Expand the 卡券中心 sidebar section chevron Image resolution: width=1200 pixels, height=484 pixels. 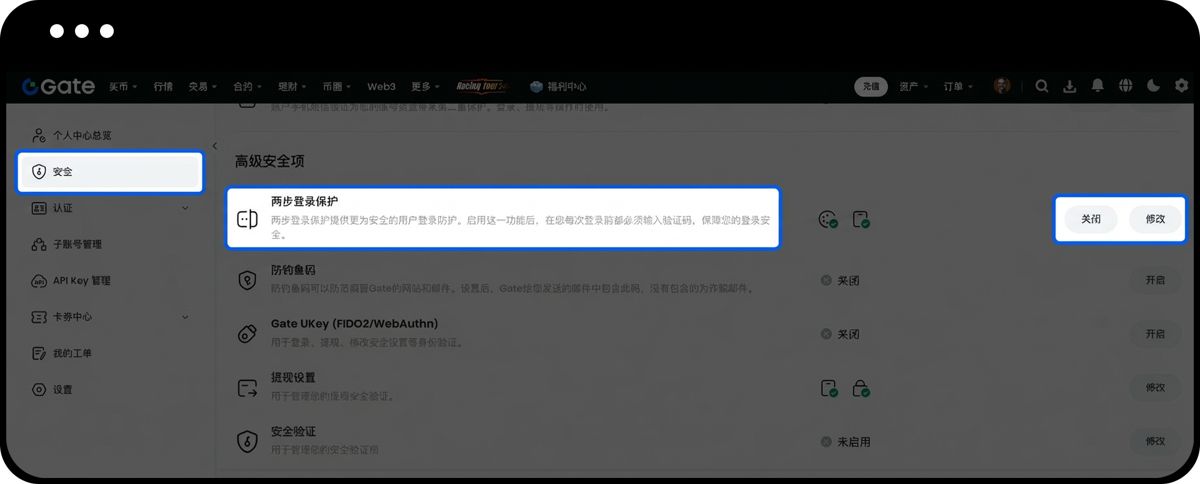point(186,317)
